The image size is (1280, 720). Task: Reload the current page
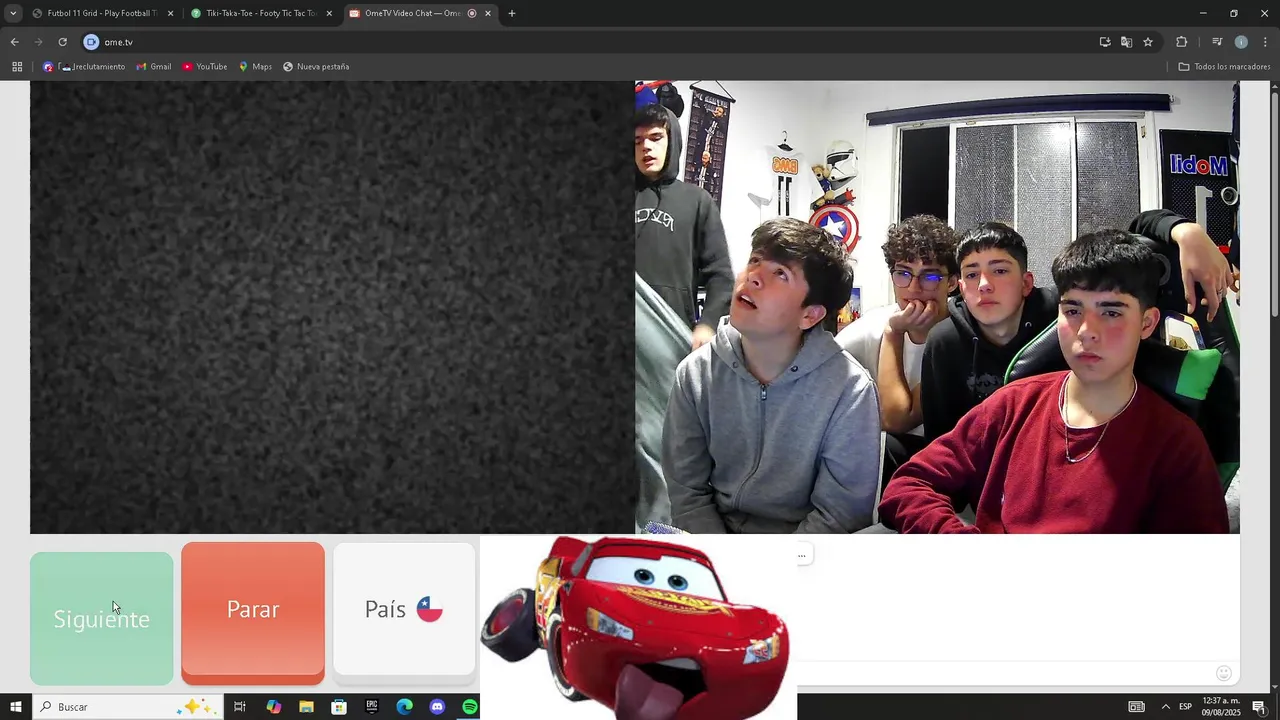click(62, 42)
